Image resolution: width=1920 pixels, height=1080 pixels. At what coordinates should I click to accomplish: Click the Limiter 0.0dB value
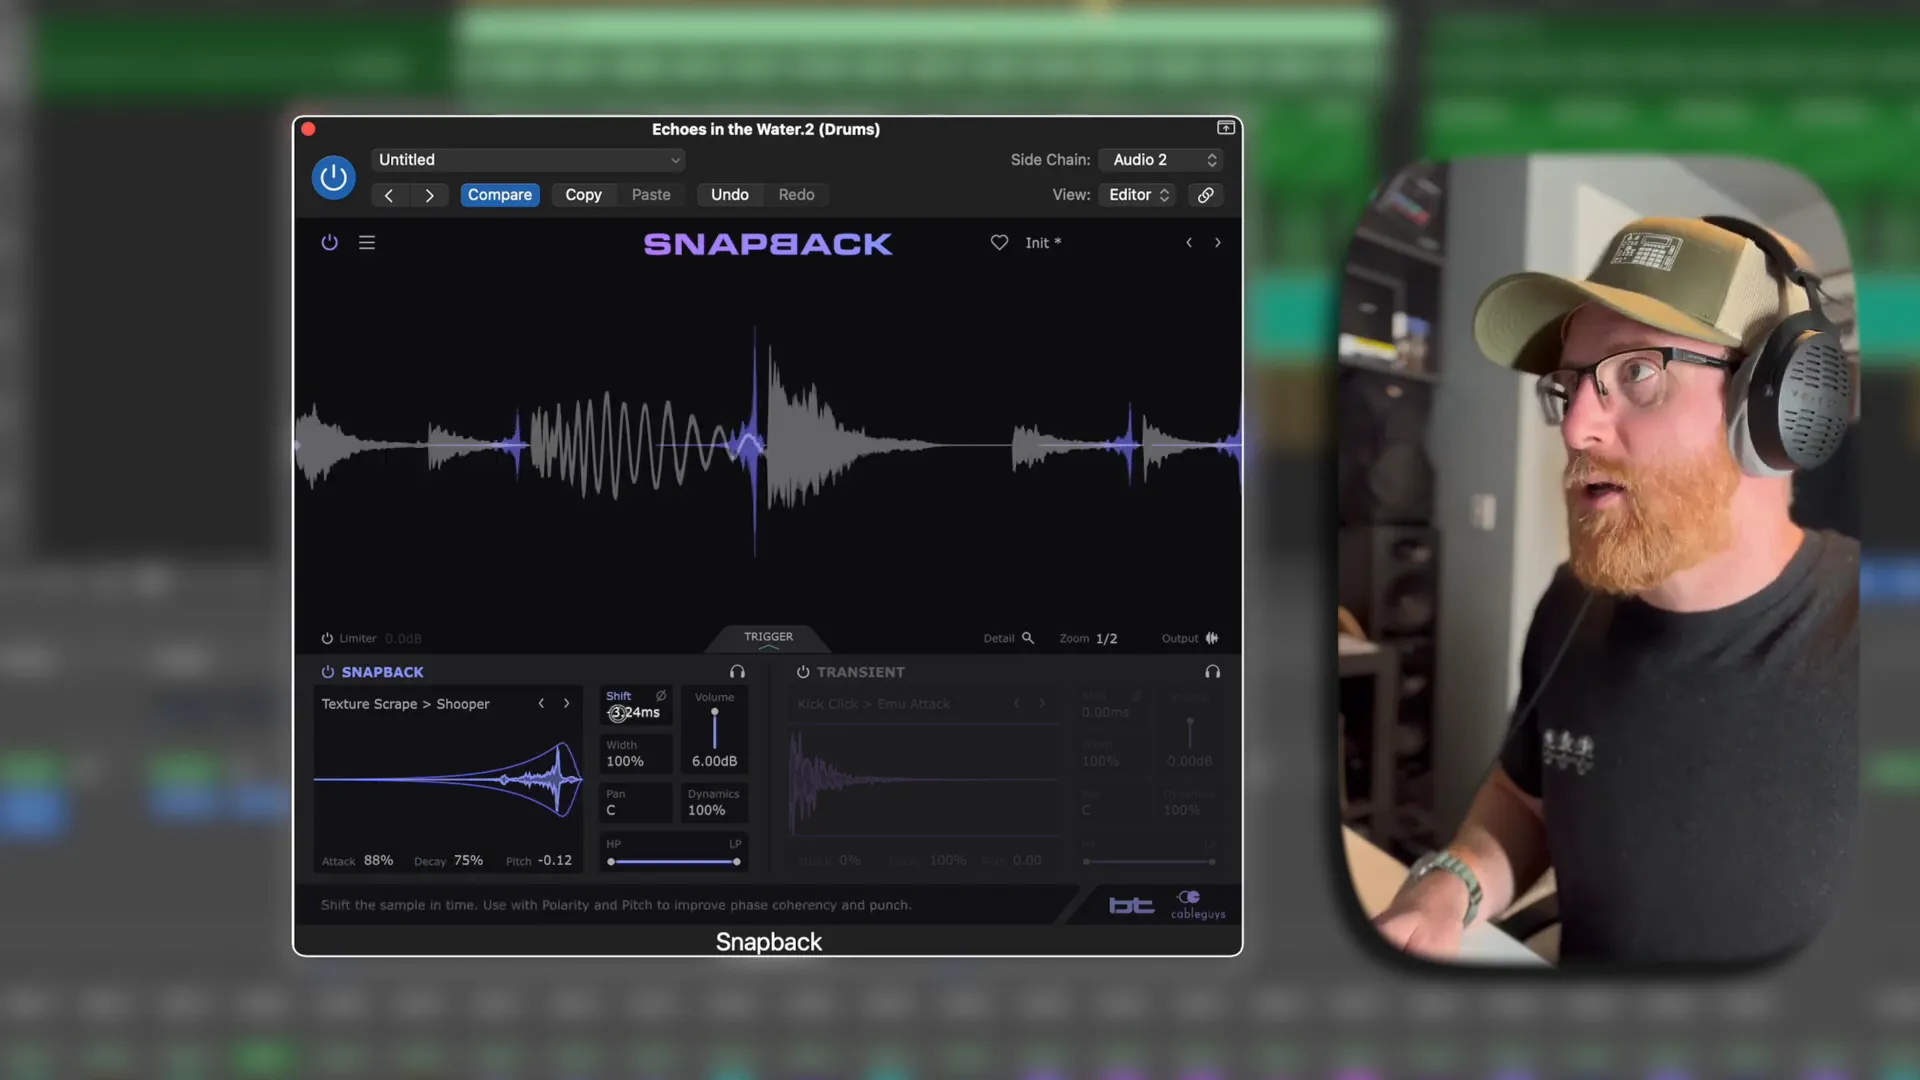tap(403, 638)
